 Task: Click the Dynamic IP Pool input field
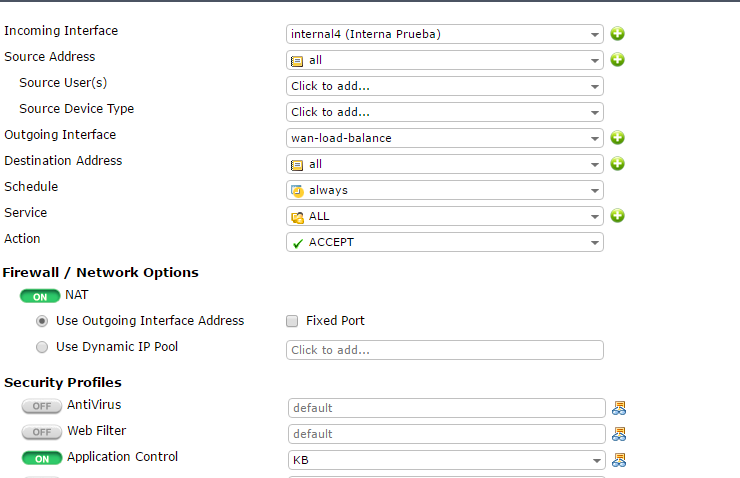(x=444, y=350)
